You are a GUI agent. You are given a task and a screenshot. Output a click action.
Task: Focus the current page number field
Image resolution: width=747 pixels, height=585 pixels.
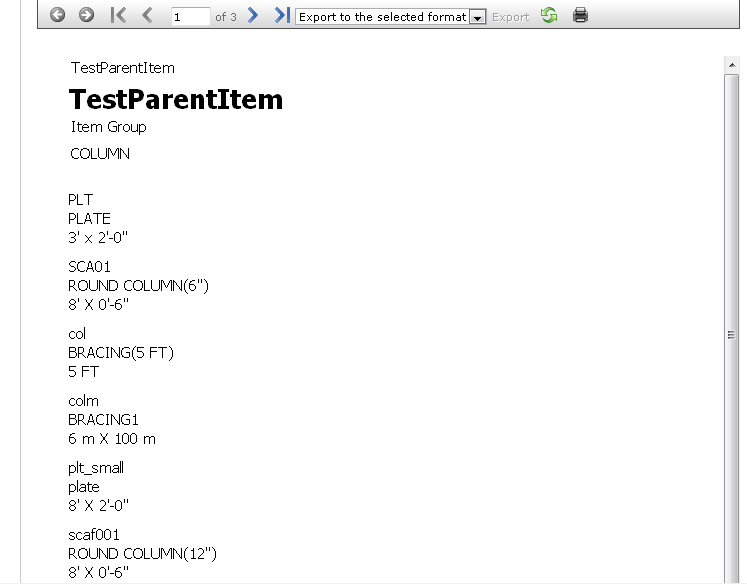(190, 17)
